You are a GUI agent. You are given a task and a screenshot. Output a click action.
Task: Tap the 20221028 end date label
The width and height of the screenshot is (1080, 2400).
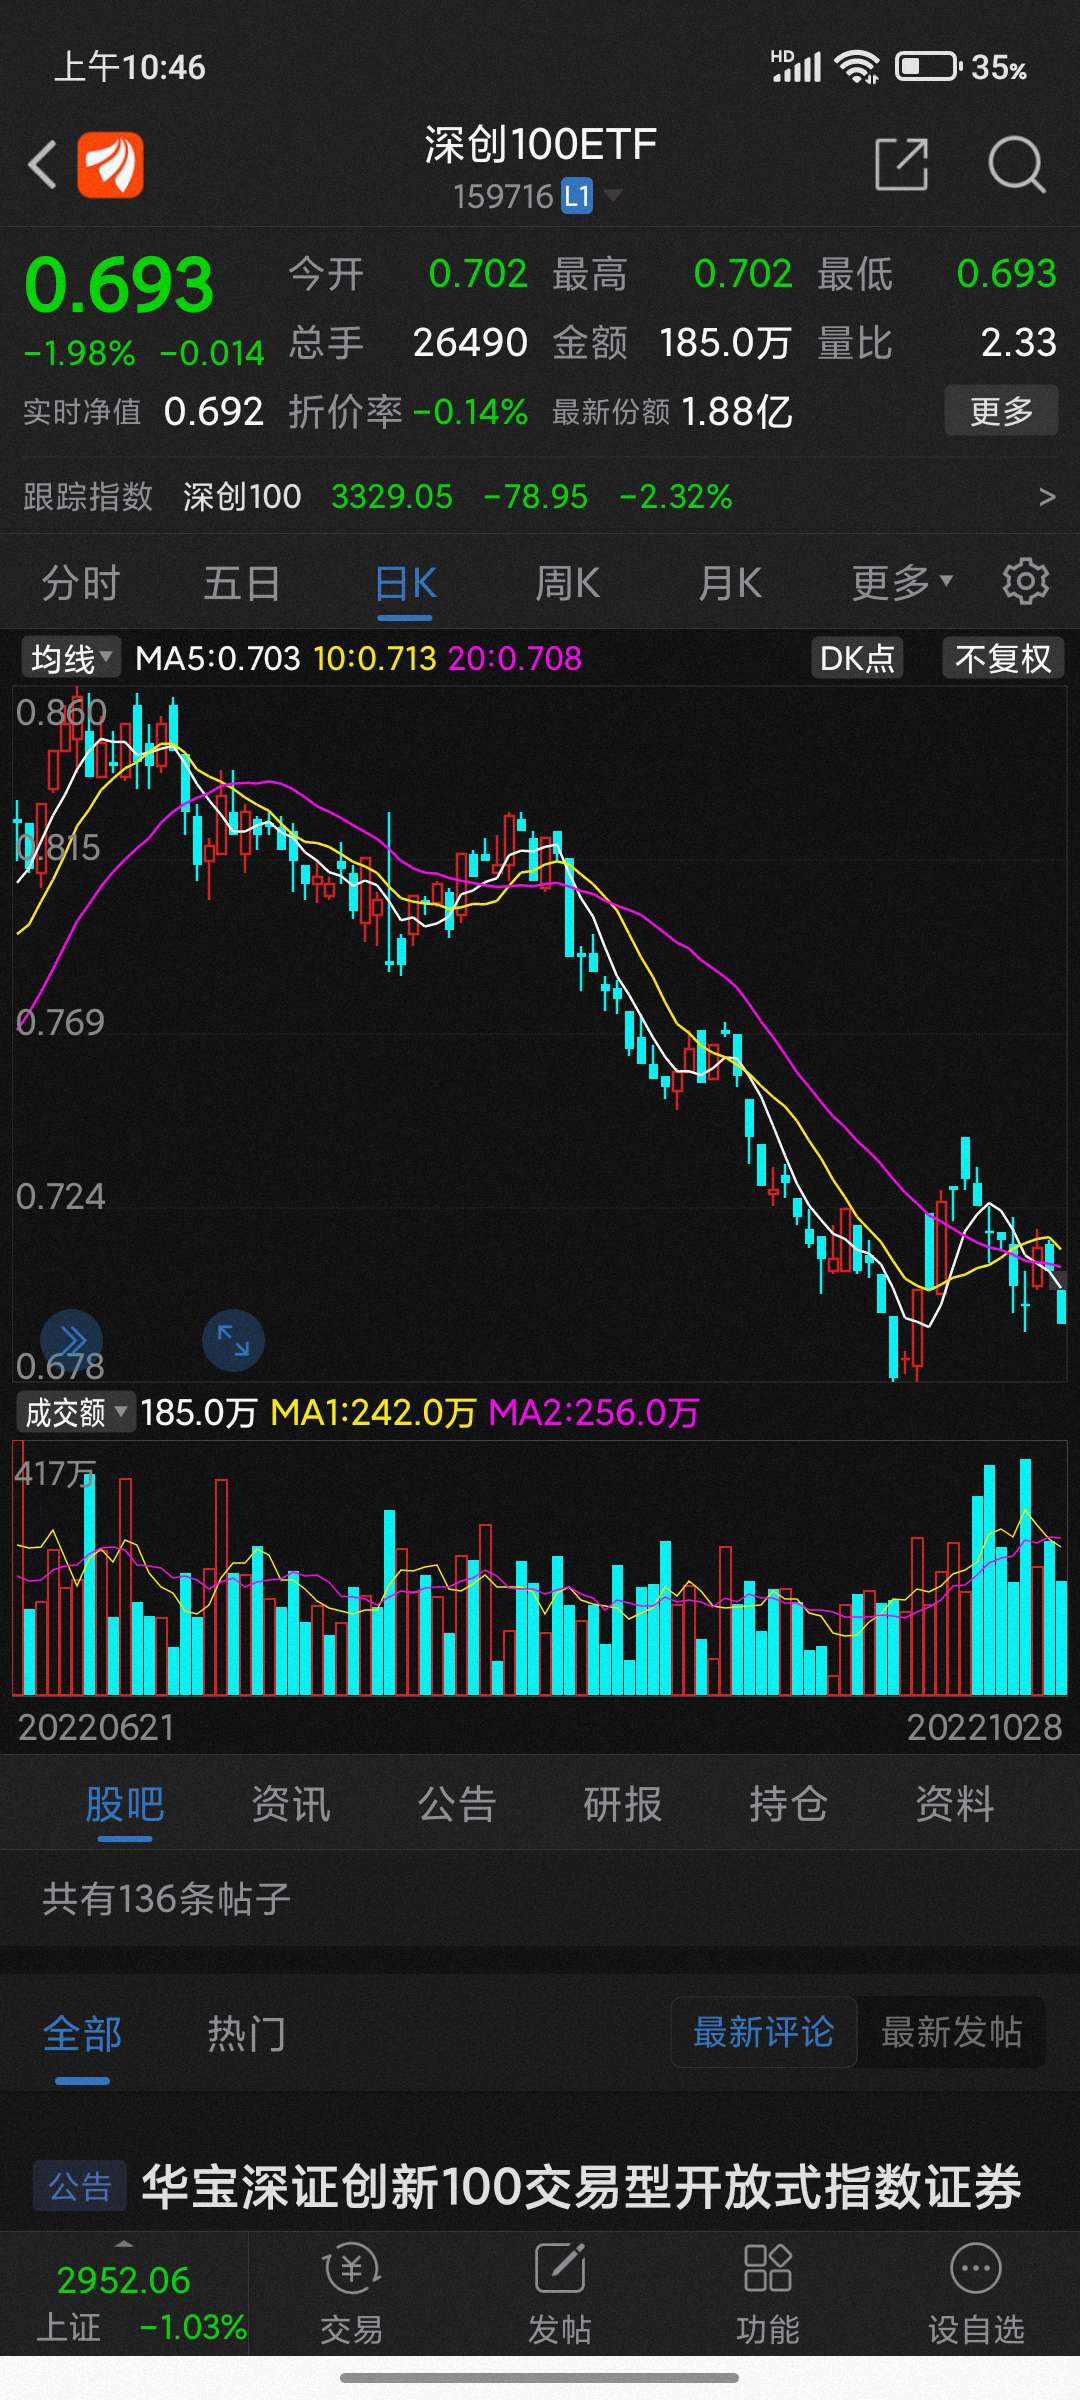pyautogui.click(x=984, y=1727)
